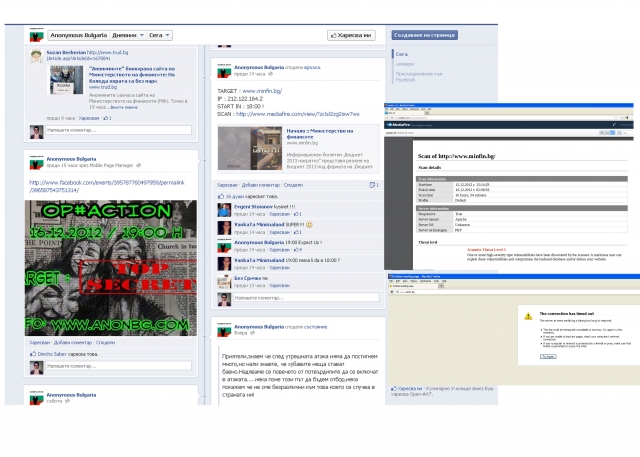Like Suzan Berberian's post via Харесван
Viewport: 640px width, 457px height.
point(89,118)
